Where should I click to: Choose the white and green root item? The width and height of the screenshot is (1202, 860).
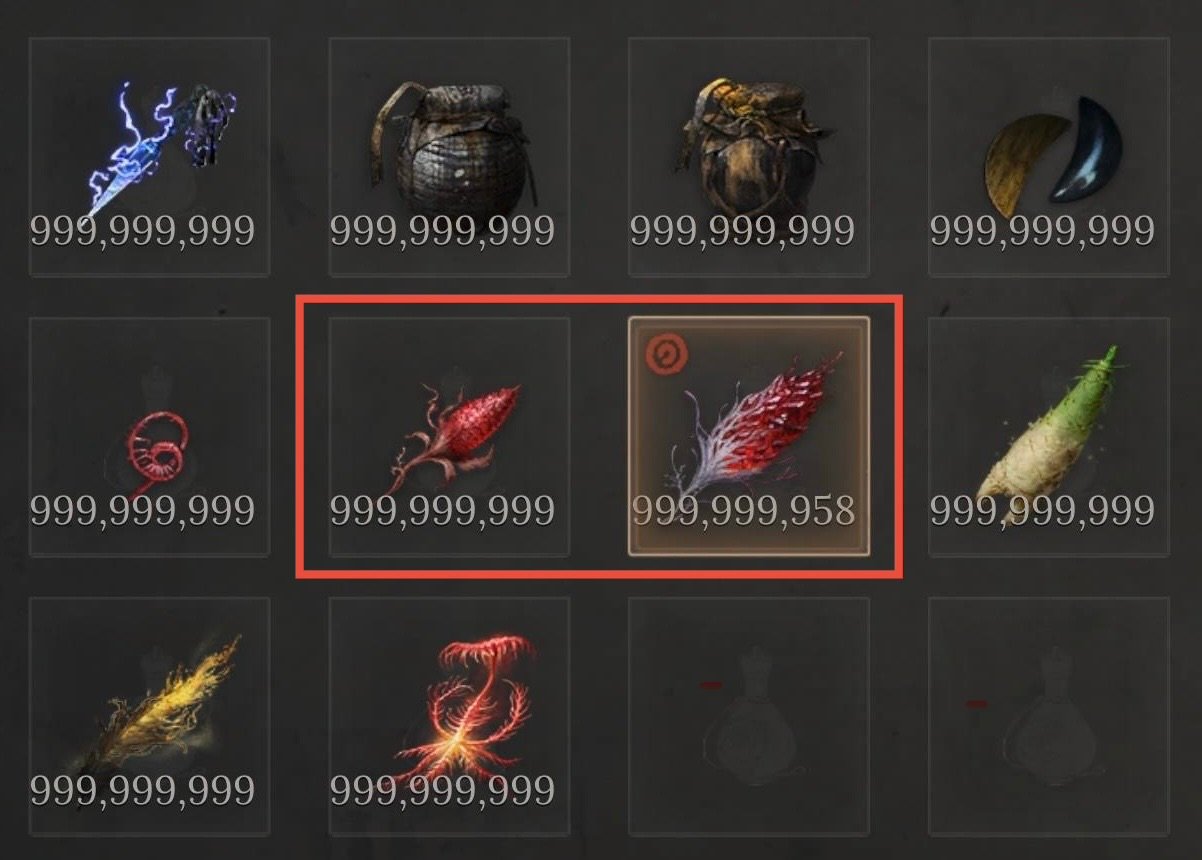1049,437
